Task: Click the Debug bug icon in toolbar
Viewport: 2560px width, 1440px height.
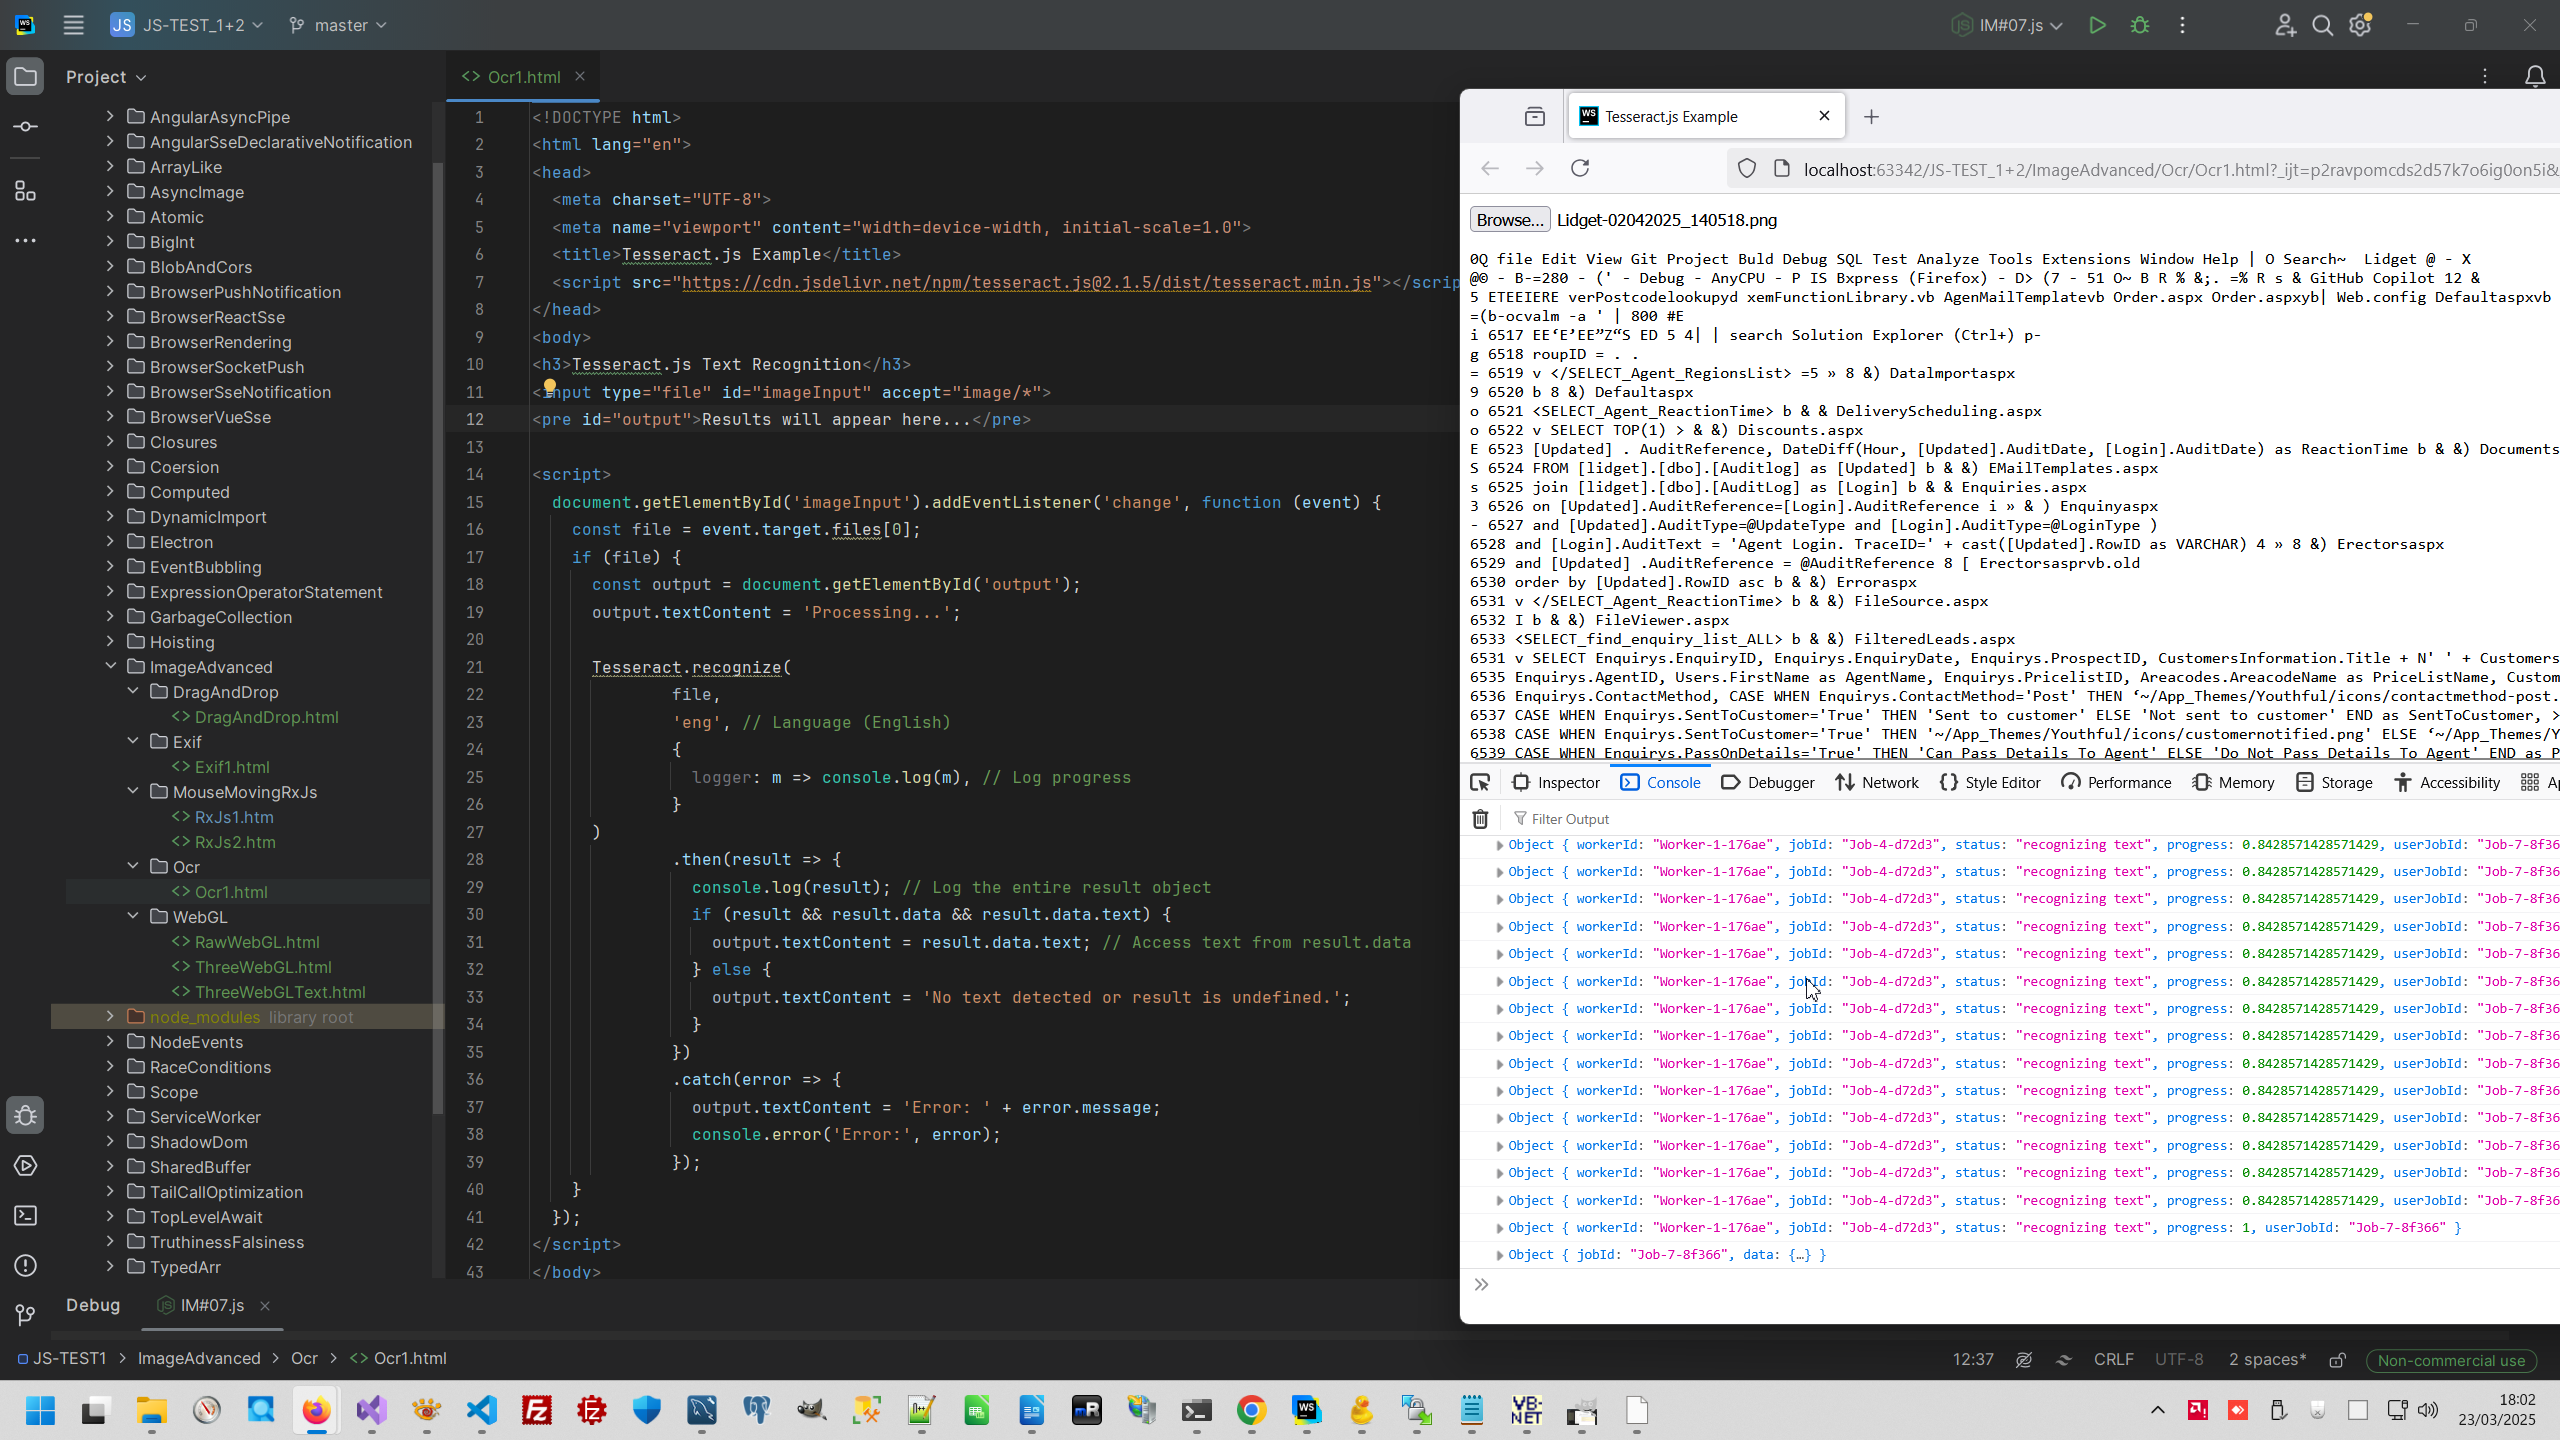Action: [2140, 26]
